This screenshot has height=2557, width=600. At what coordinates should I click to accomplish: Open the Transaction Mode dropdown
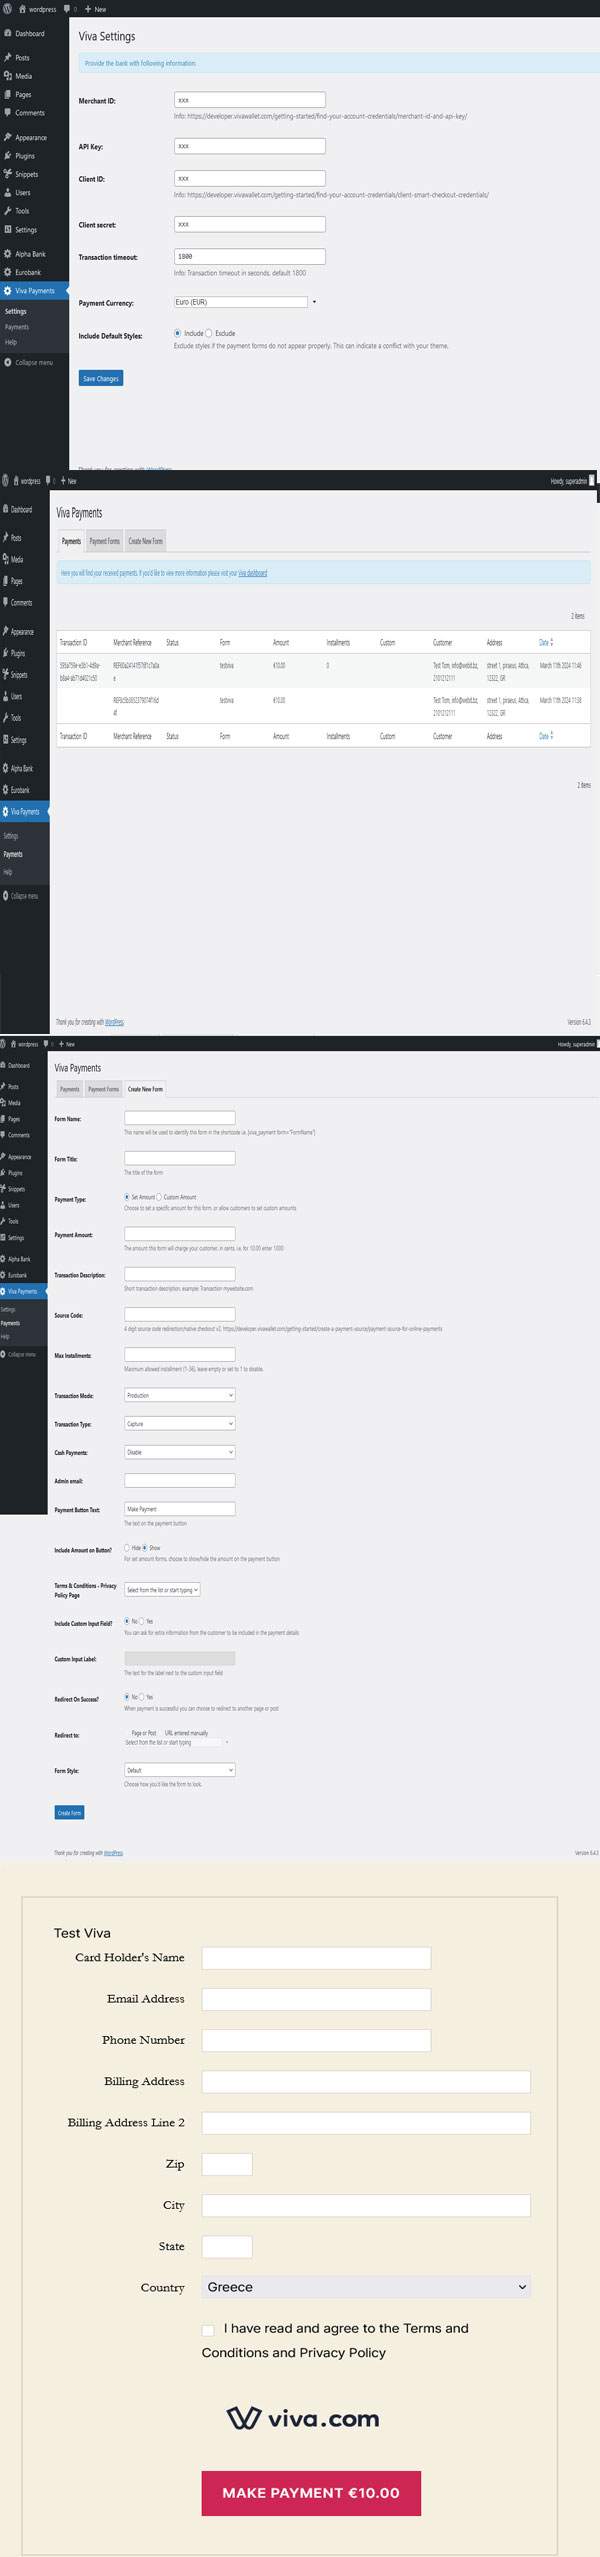coord(180,1395)
